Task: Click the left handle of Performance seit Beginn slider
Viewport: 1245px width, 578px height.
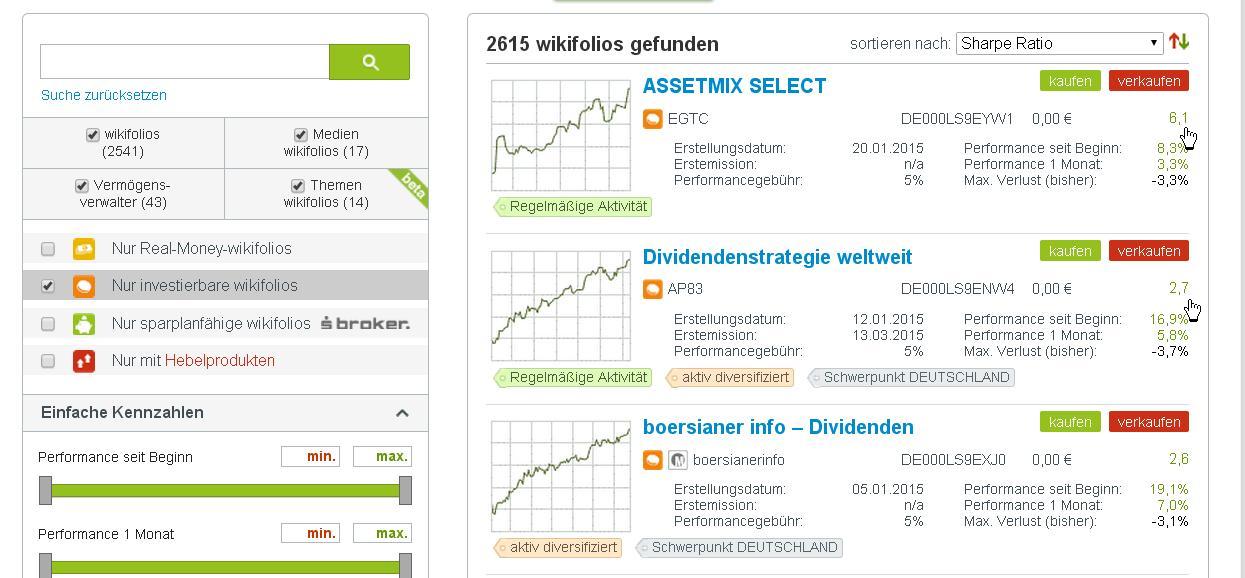Action: point(45,490)
